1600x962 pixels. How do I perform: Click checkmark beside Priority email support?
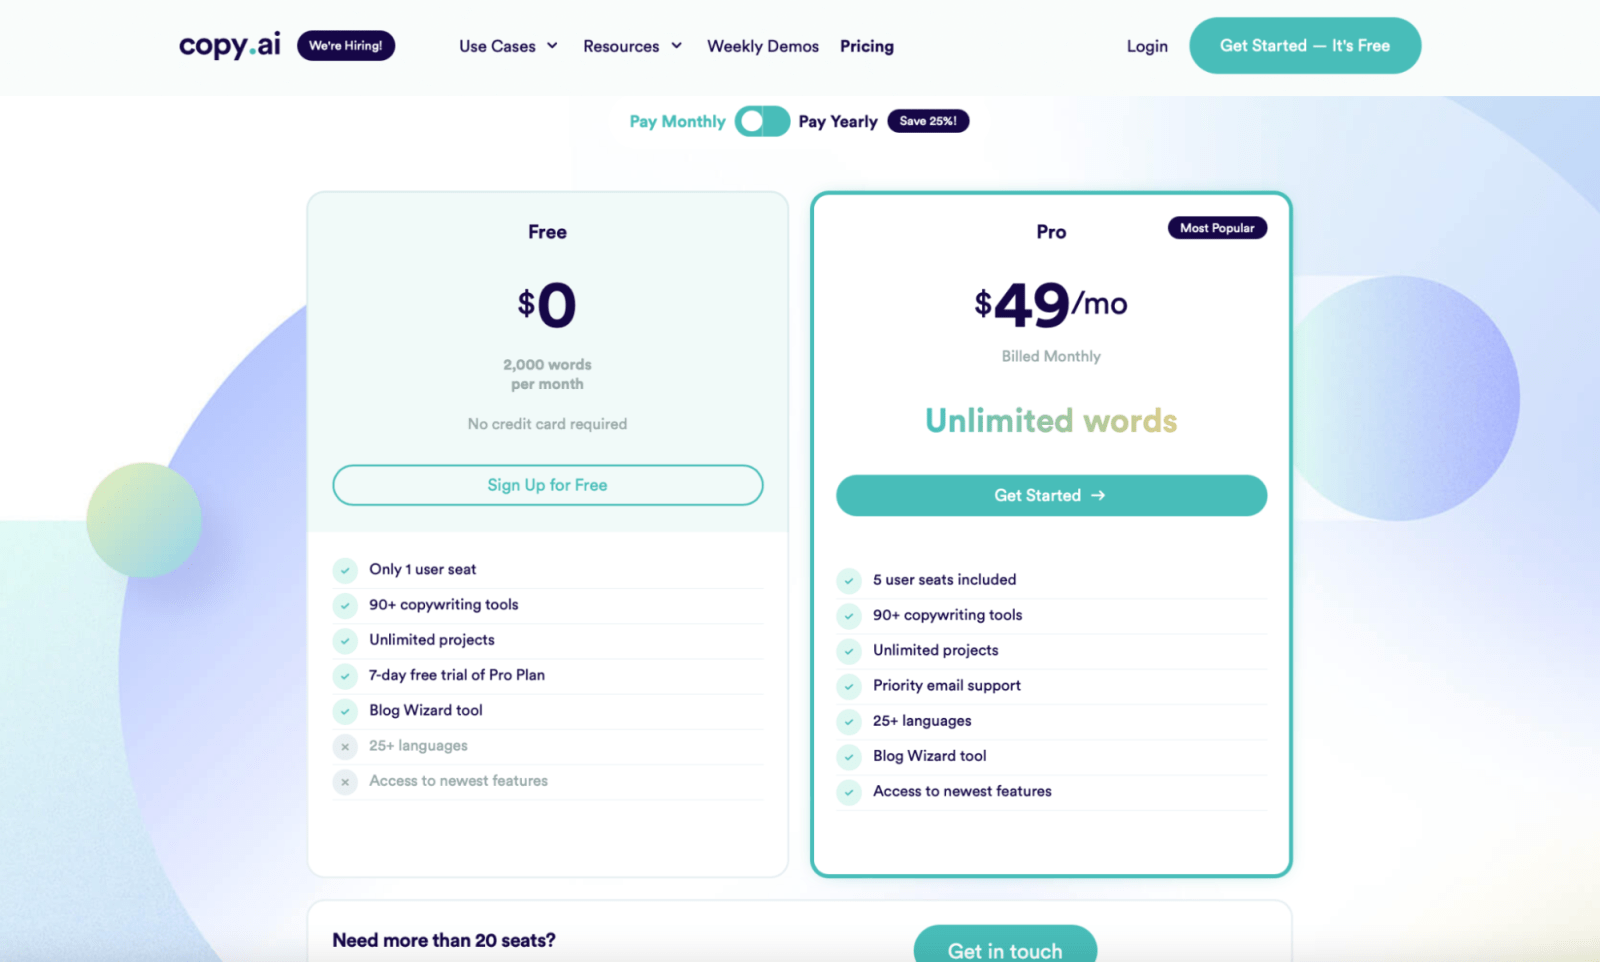[849, 686]
